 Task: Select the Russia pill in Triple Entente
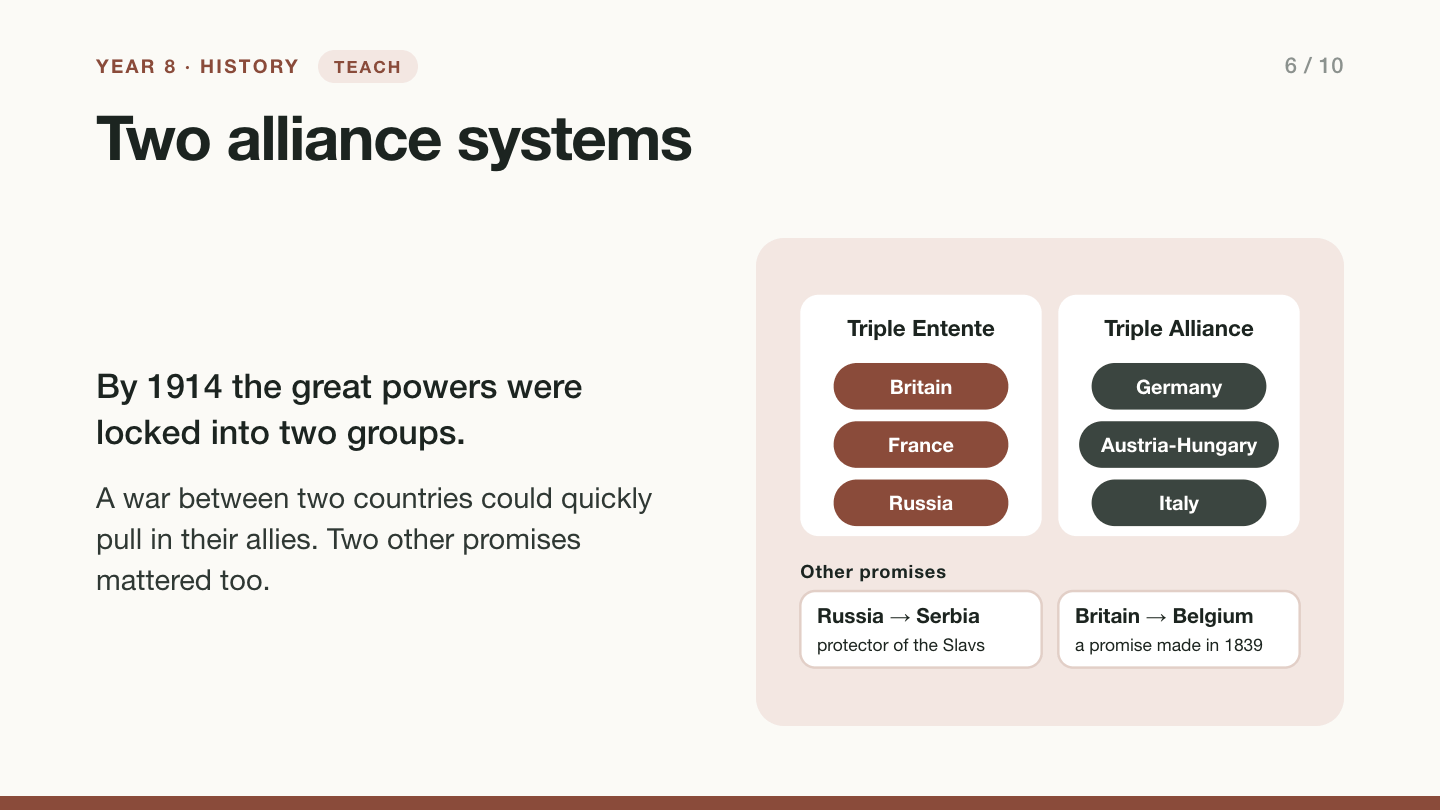921,503
